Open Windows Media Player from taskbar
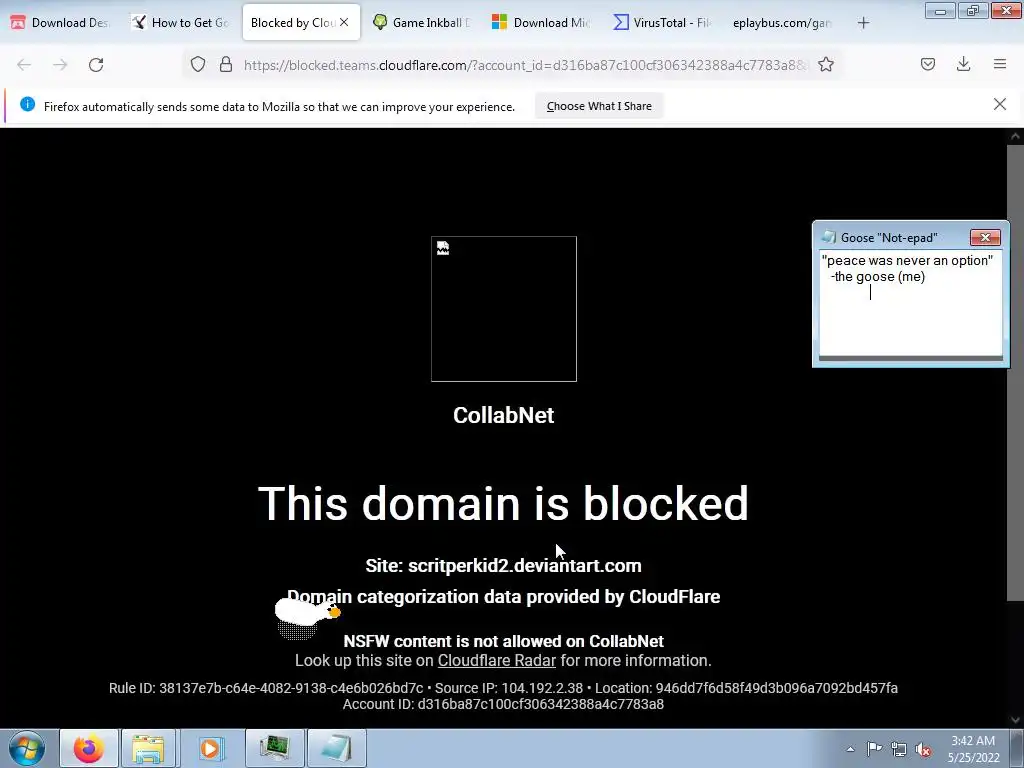The image size is (1024, 768). [211, 748]
